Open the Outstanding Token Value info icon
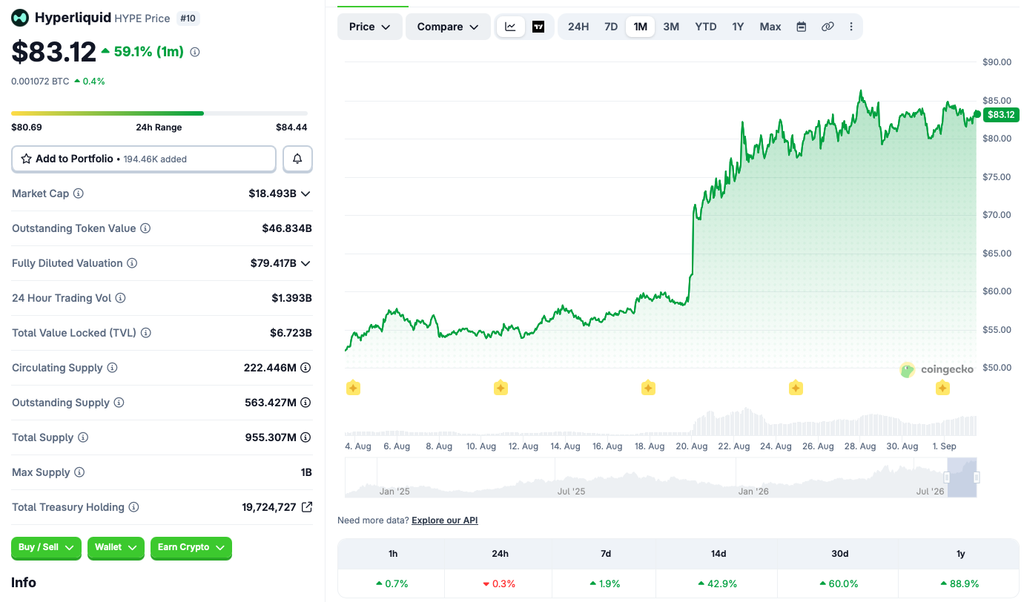This screenshot has width=1024, height=602. (146, 229)
